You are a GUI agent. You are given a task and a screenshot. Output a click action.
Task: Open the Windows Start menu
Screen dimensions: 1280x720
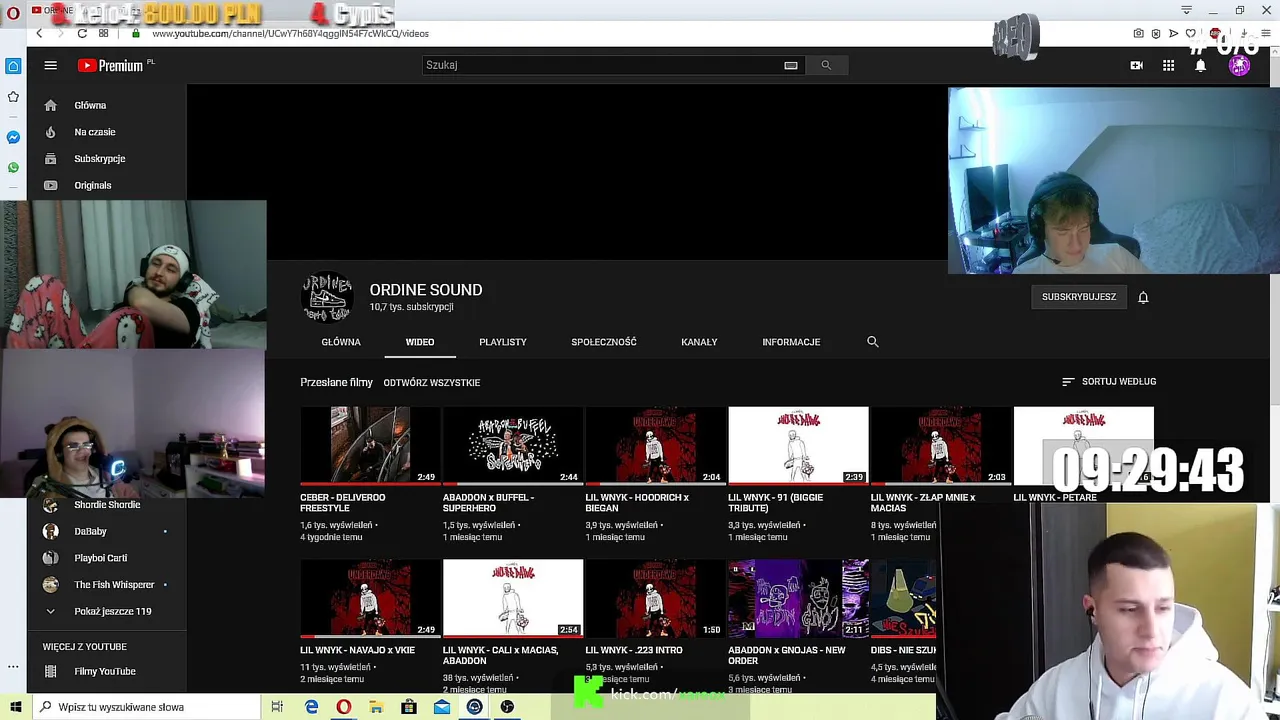coord(15,707)
